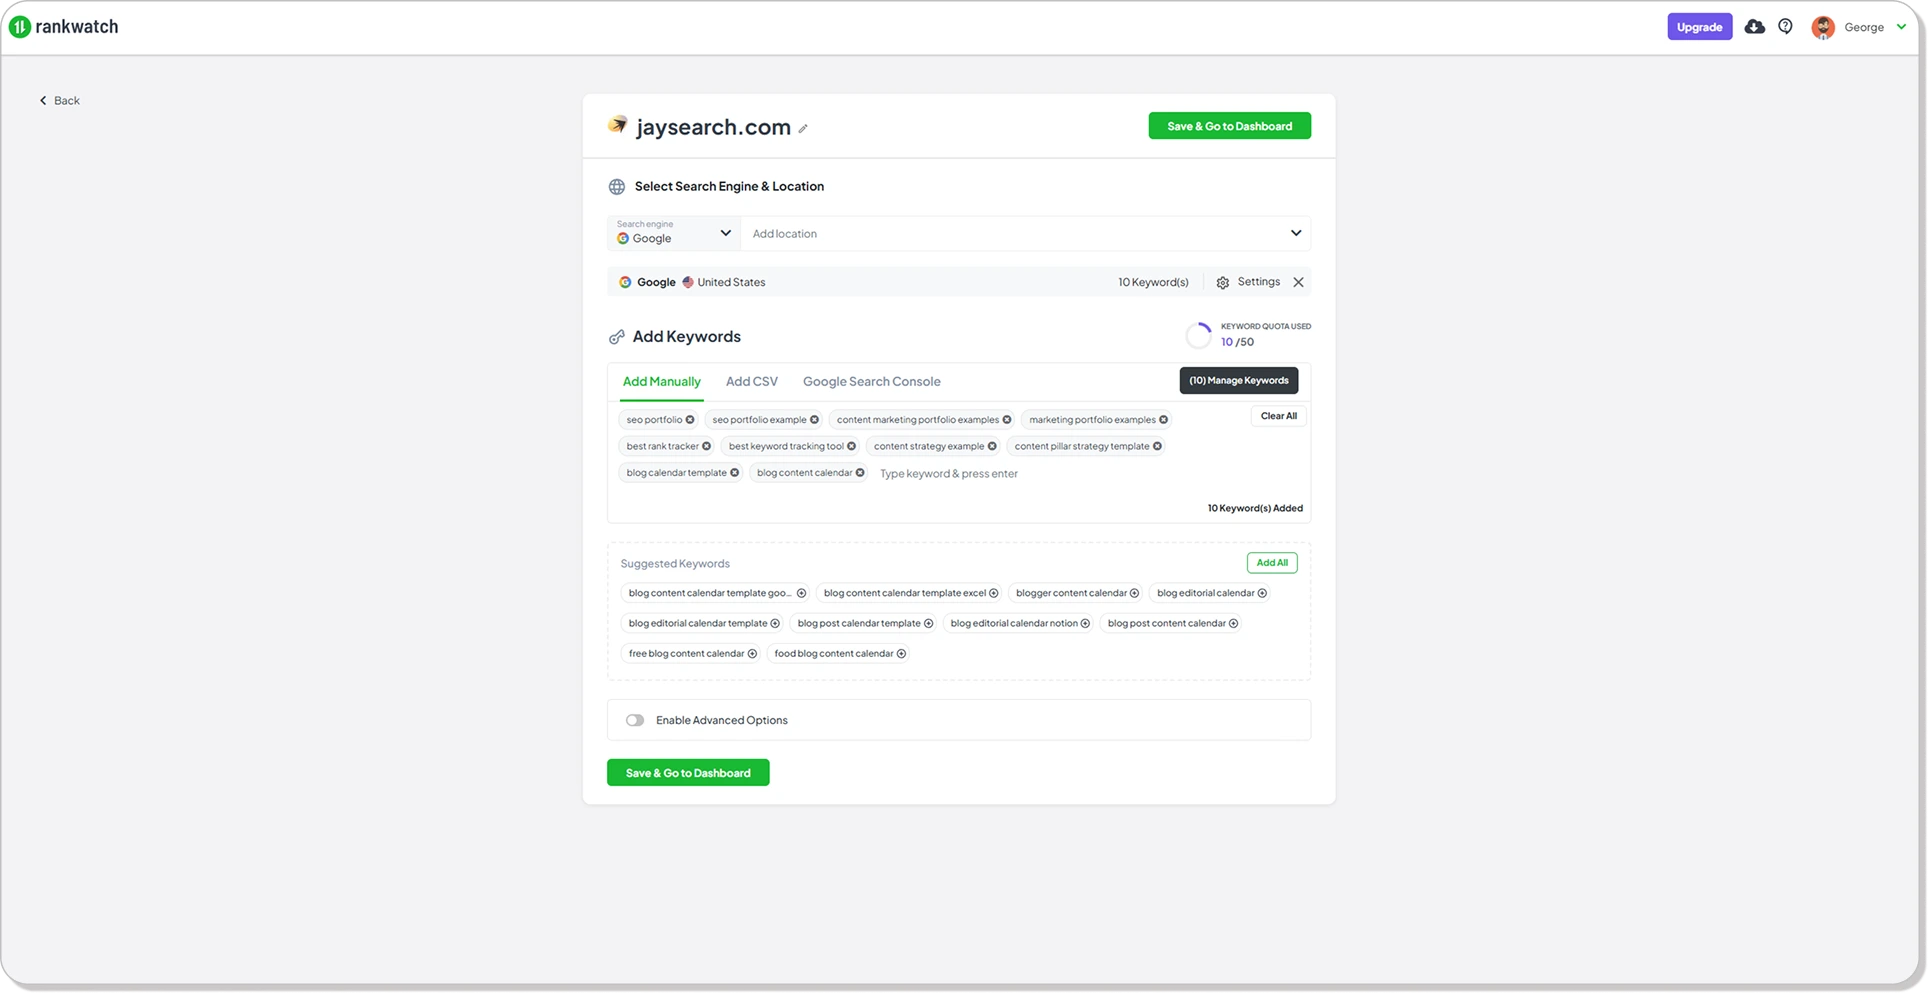Image resolution: width=1928 pixels, height=993 pixels.
Task: Add suggested 'blog editorial calendar notion'
Action: point(1085,623)
